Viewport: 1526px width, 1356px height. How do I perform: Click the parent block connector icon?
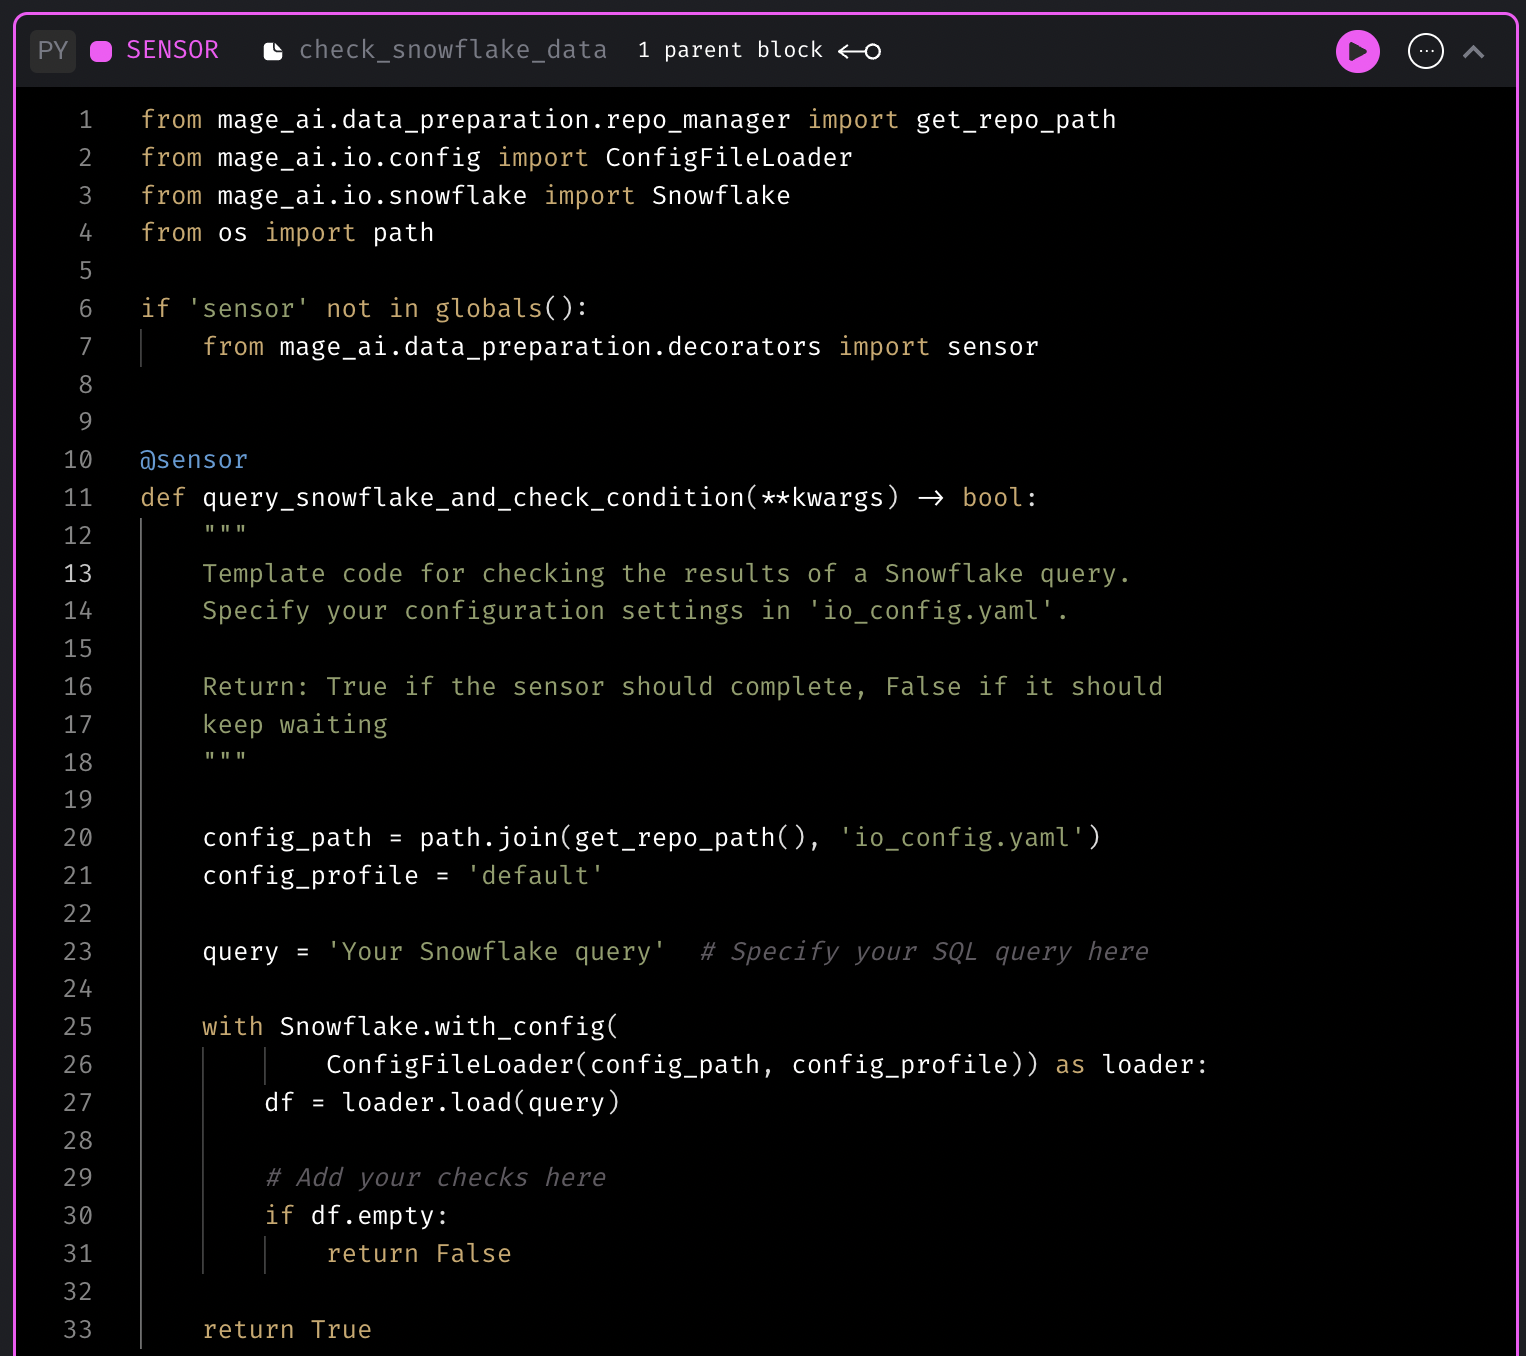coord(860,51)
